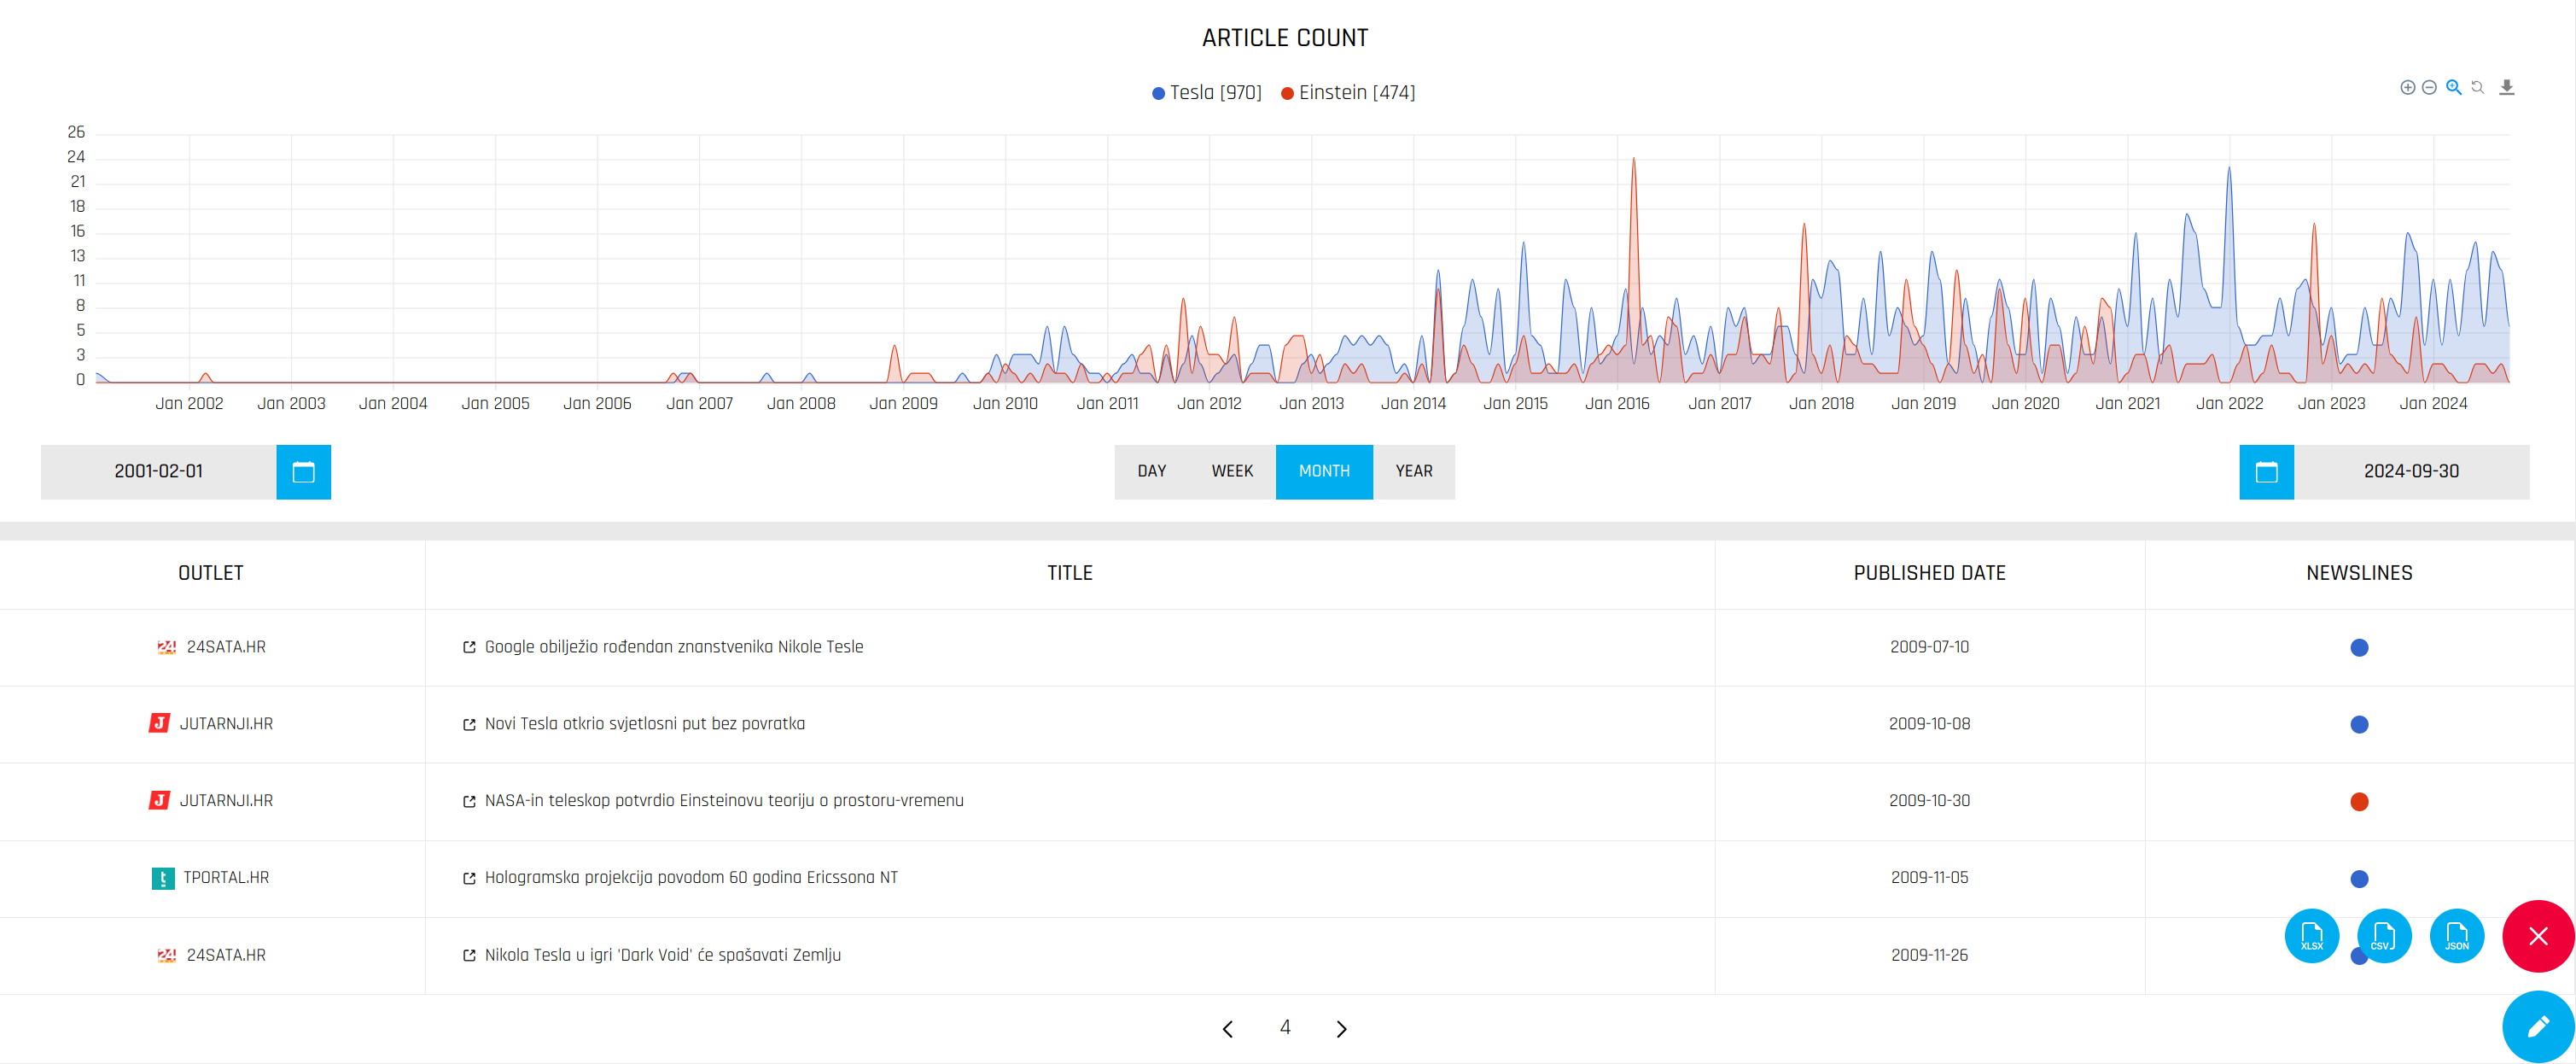Click the 2001-02-01 start date field
Viewport: 2576px width, 1064px height.
pos(159,472)
